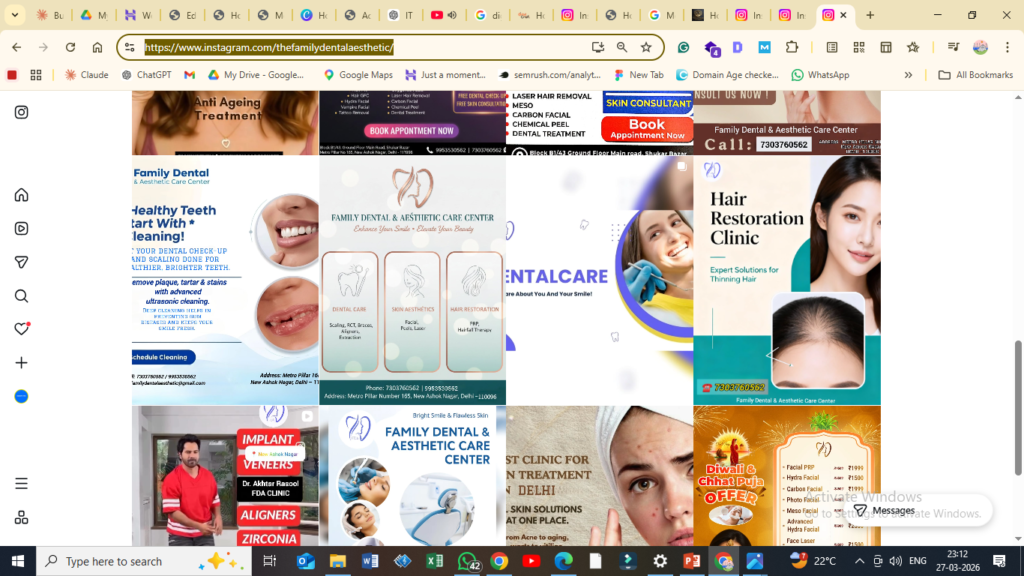This screenshot has width=1024, height=576.
Task: Switch to the YouTube tab playing audio
Action: (443, 16)
